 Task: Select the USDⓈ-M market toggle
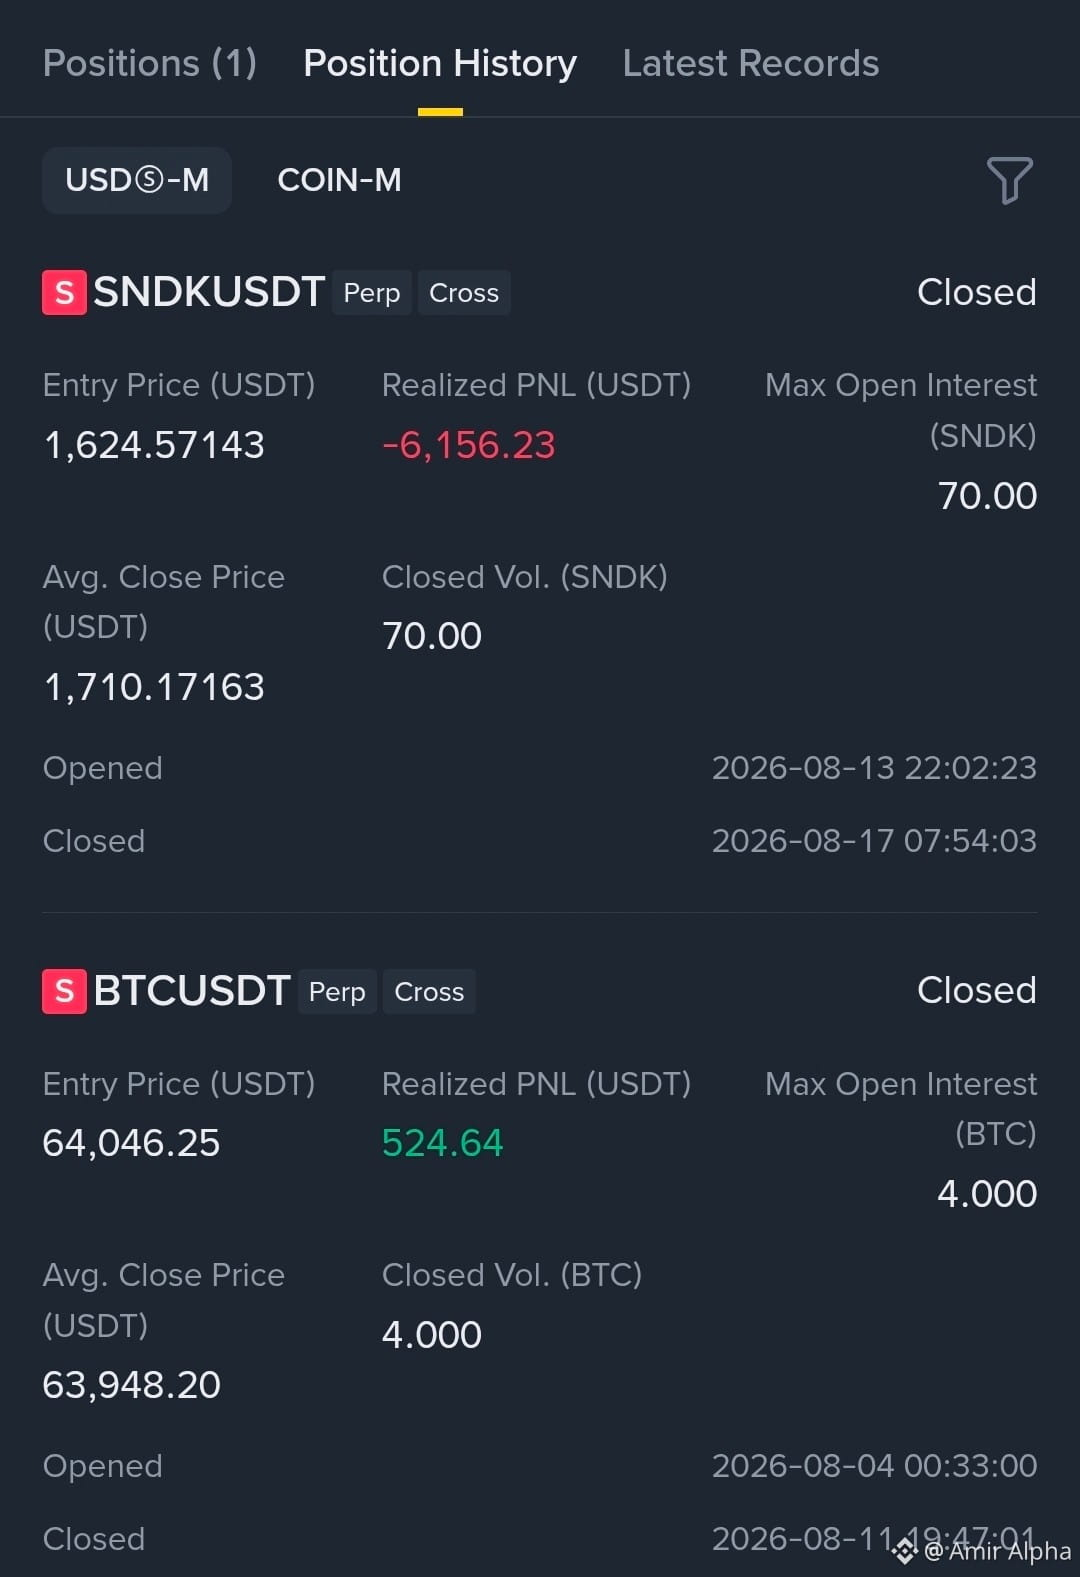[137, 180]
